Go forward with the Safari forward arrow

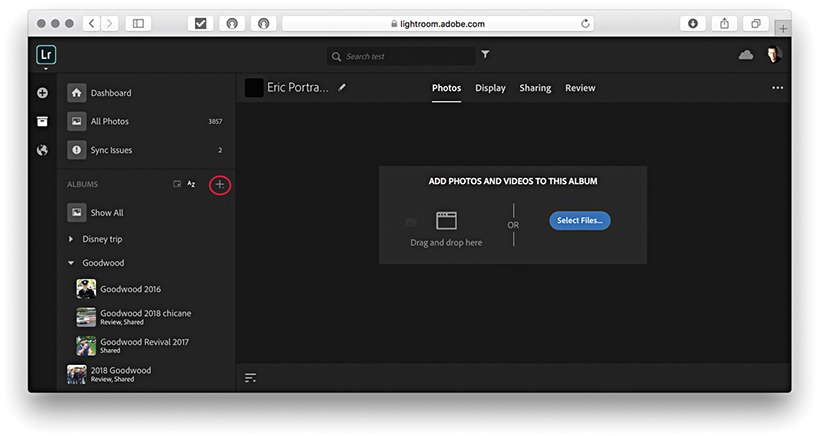[109, 23]
